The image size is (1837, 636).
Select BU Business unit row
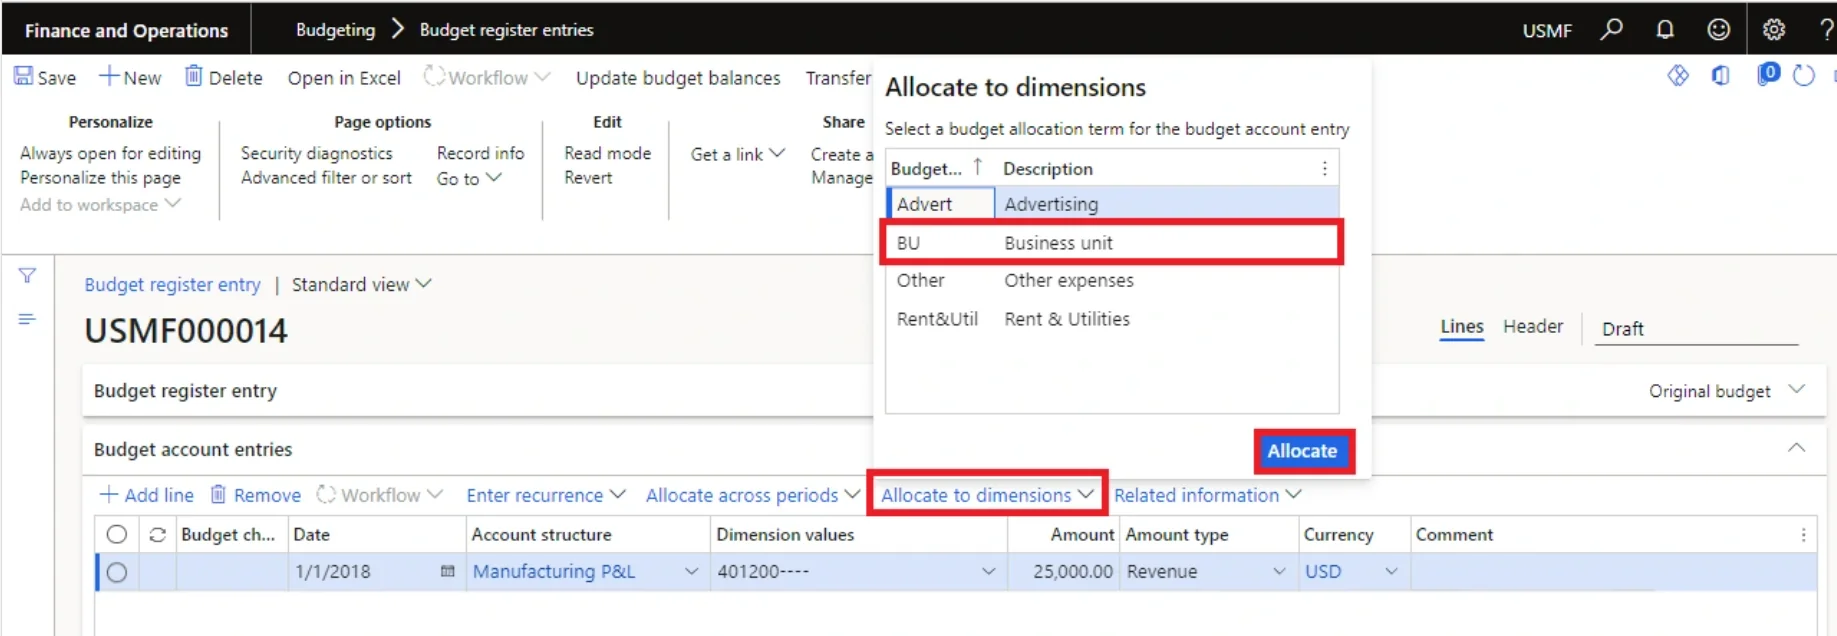click(x=1112, y=243)
